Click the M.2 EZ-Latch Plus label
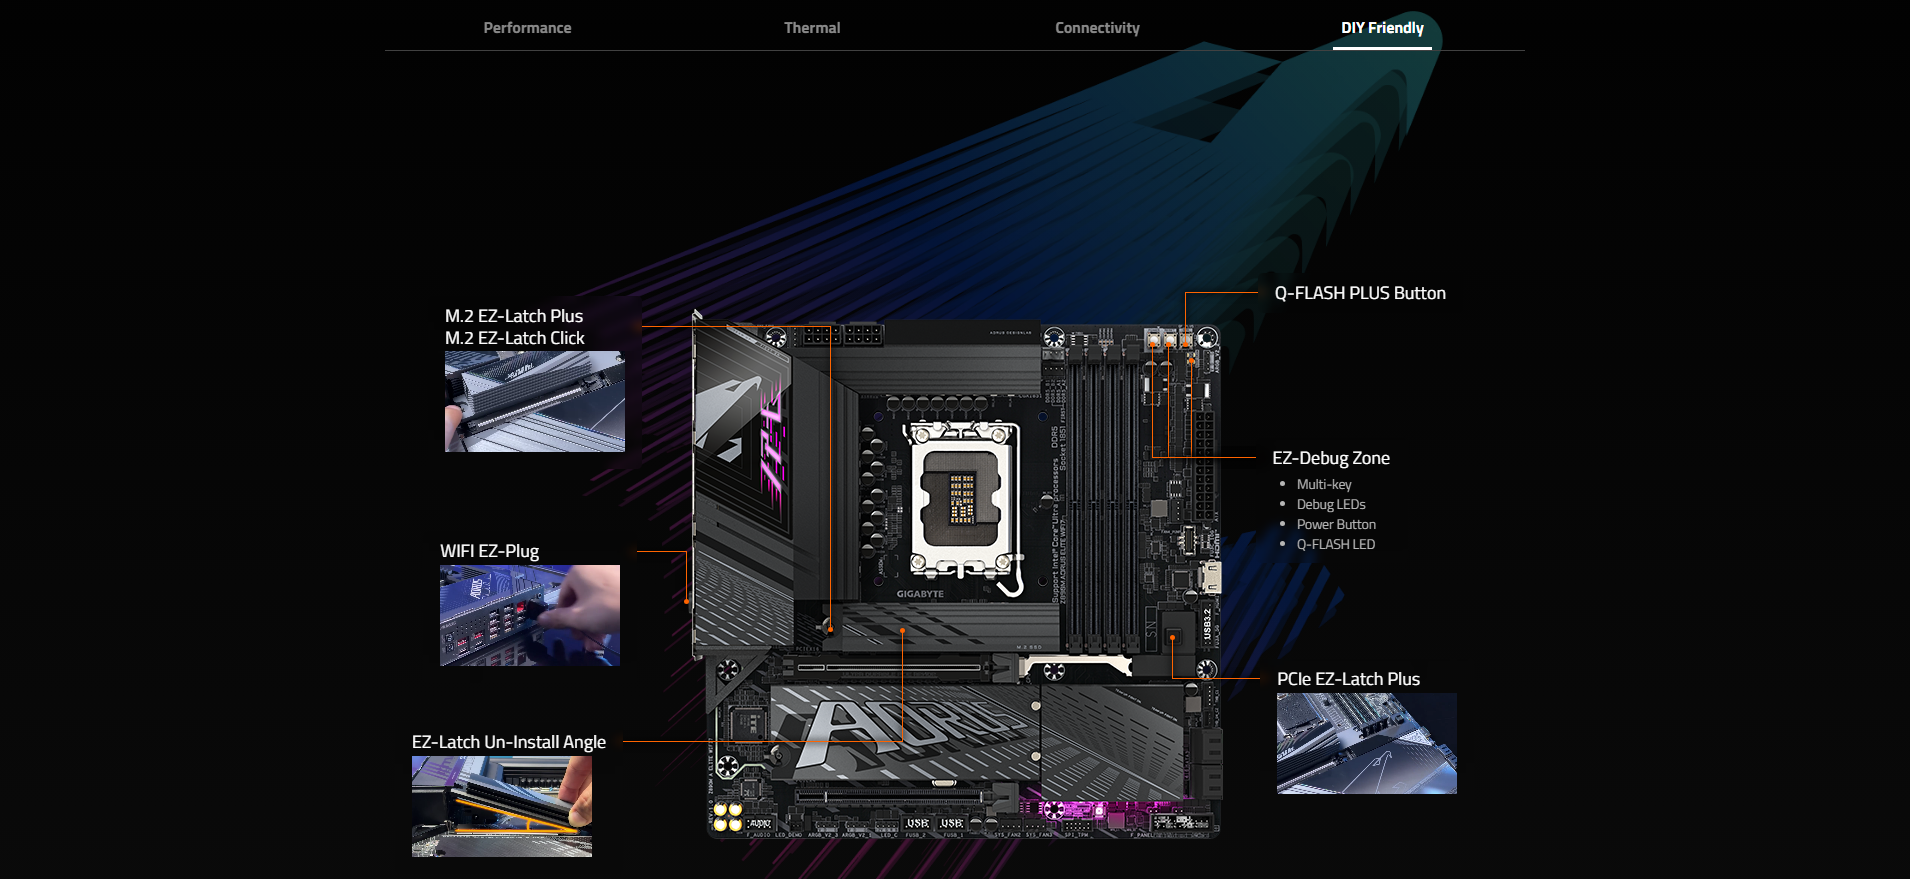This screenshot has width=1910, height=879. tap(514, 316)
